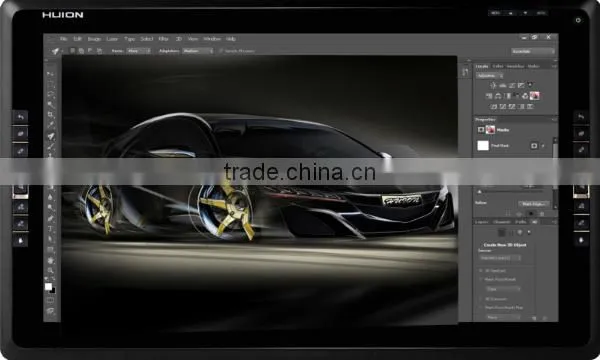This screenshot has height=360, width=600.
Task: Select the Crop tool
Action: pos(50,114)
